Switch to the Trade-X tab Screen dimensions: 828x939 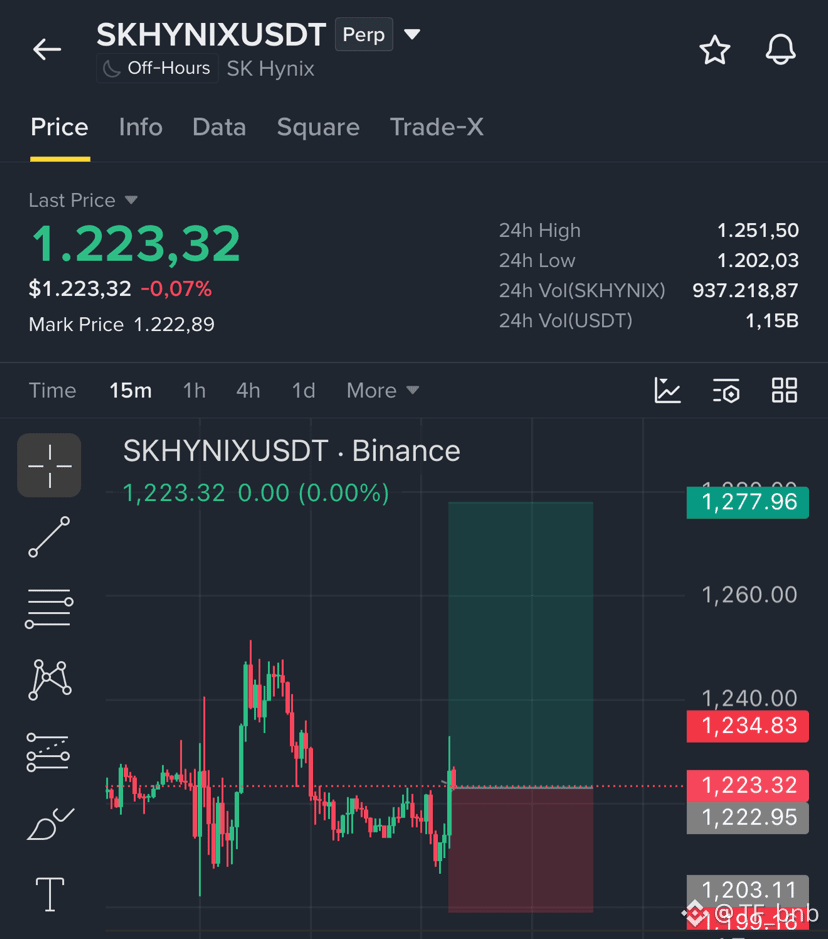click(x=436, y=127)
